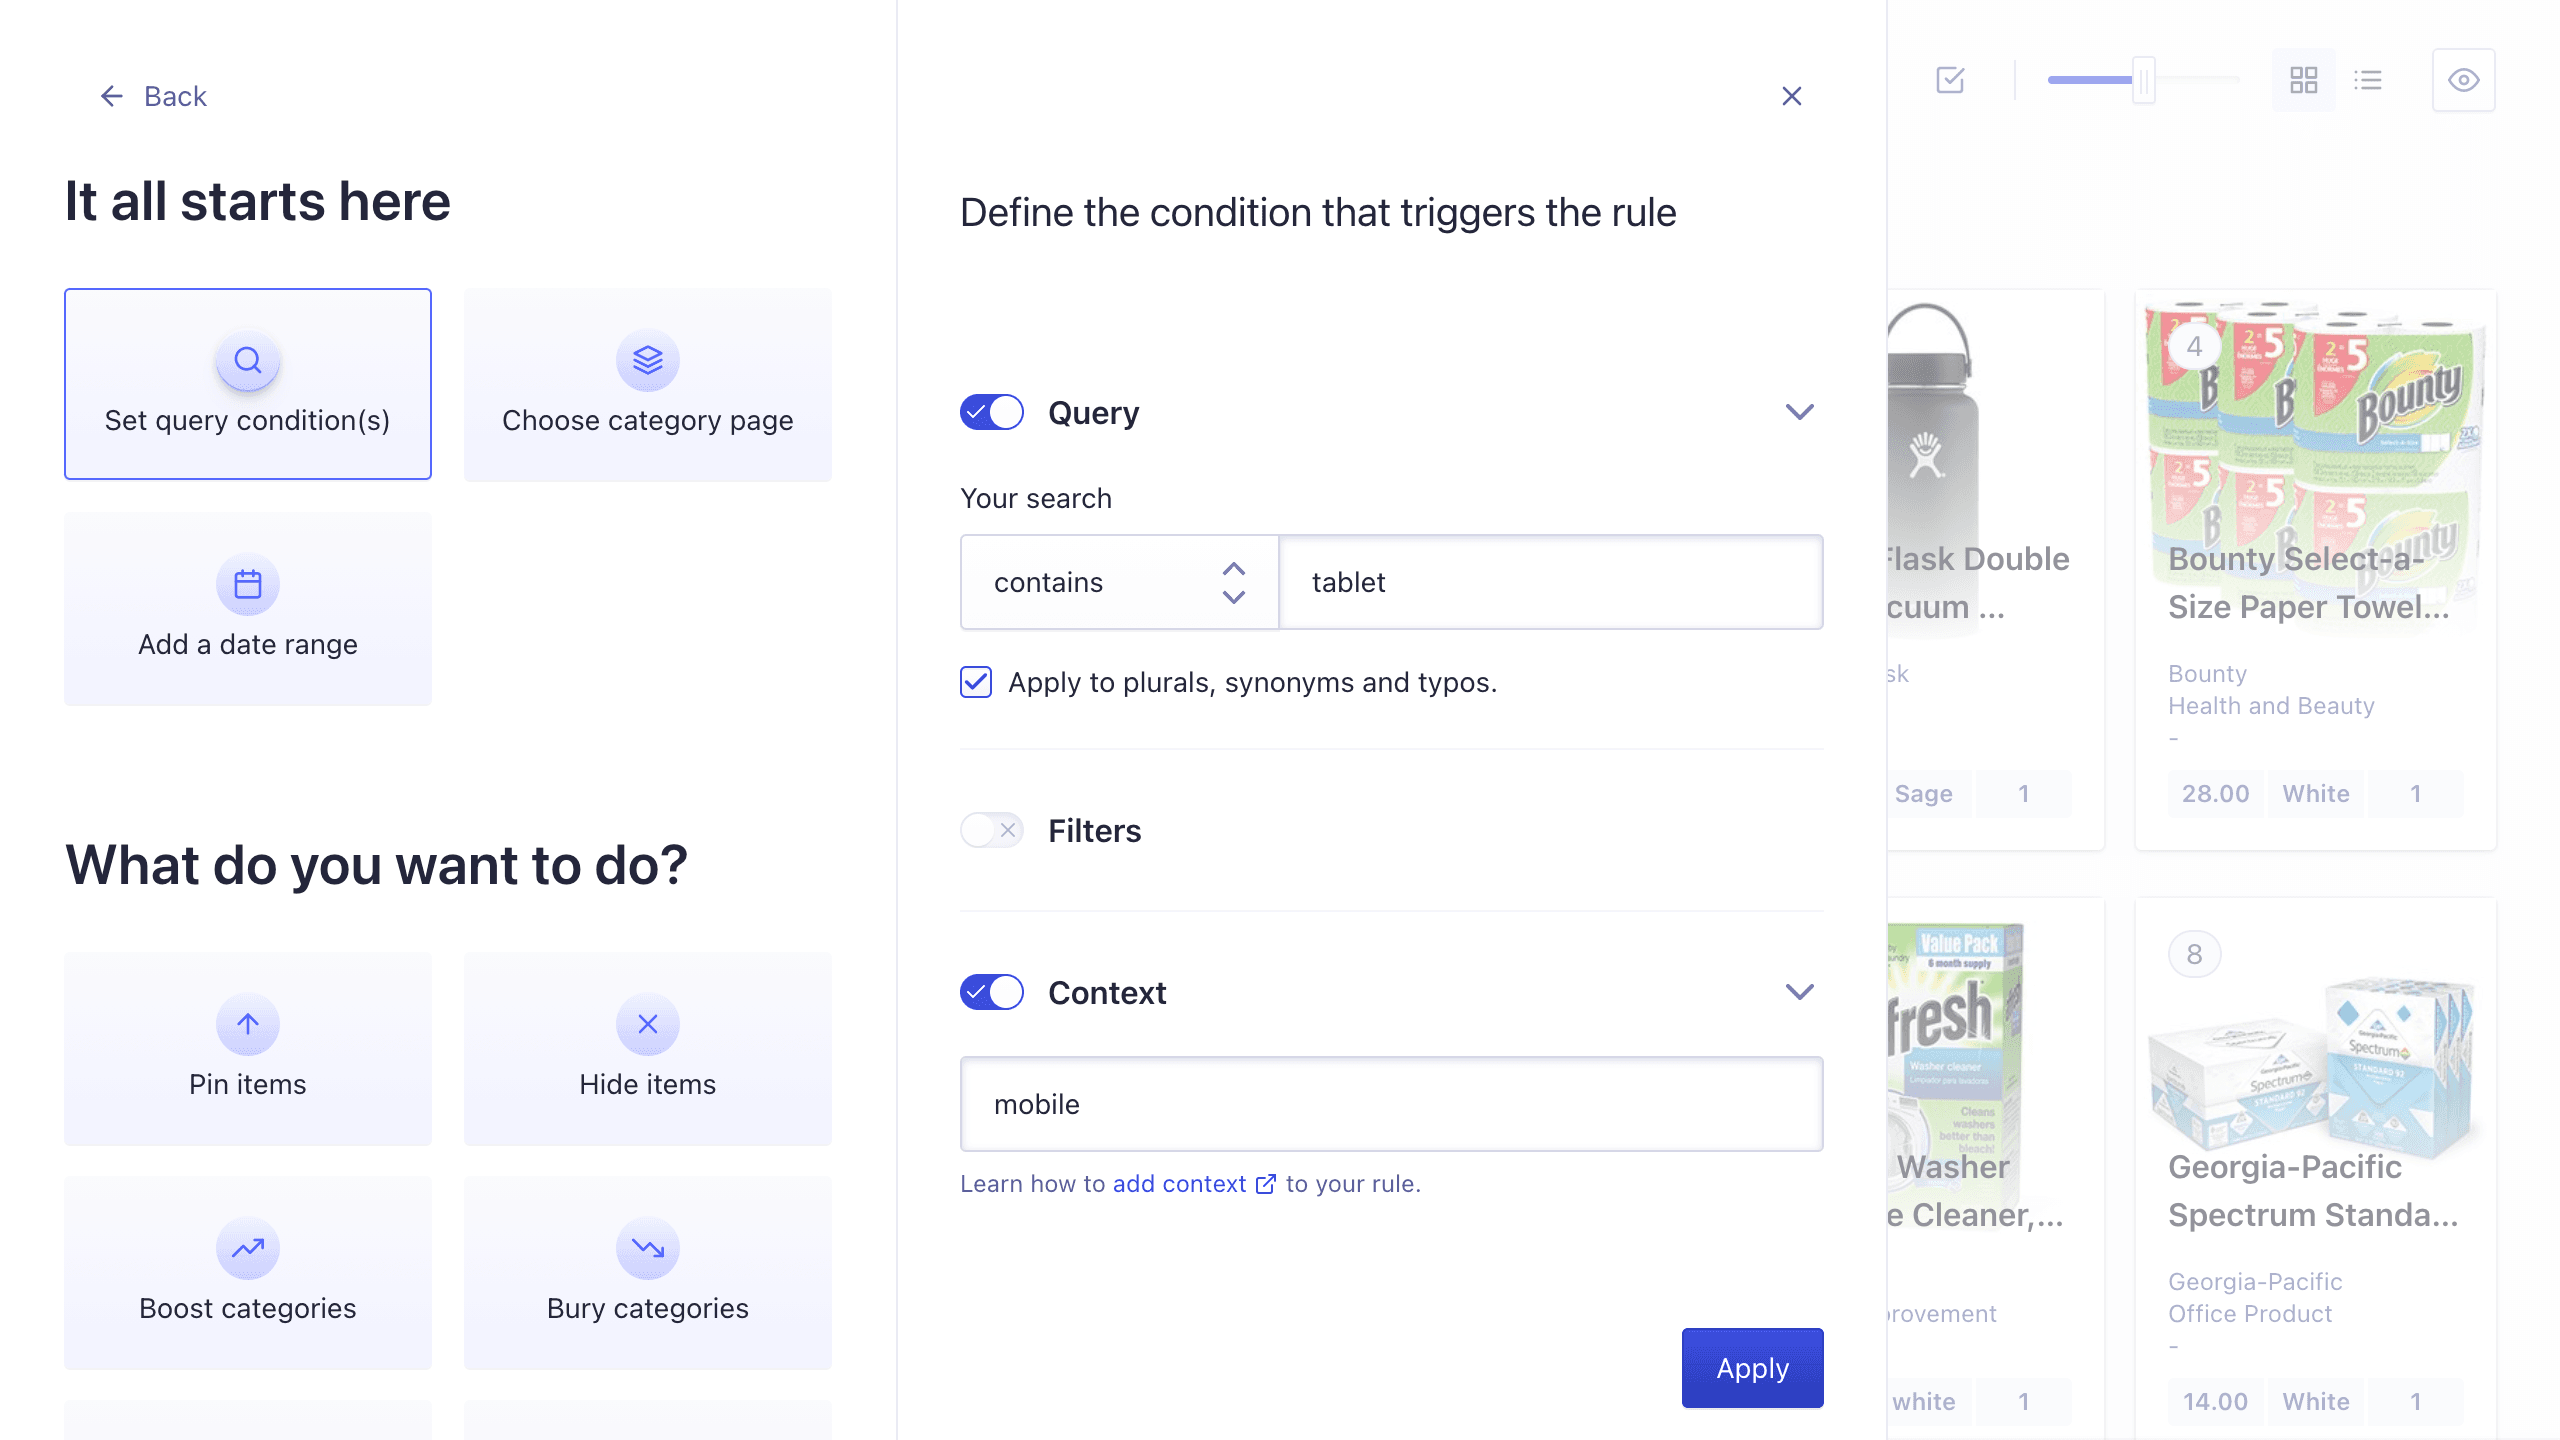Click the Apply button
The width and height of the screenshot is (2560, 1440).
pyautogui.click(x=1753, y=1368)
